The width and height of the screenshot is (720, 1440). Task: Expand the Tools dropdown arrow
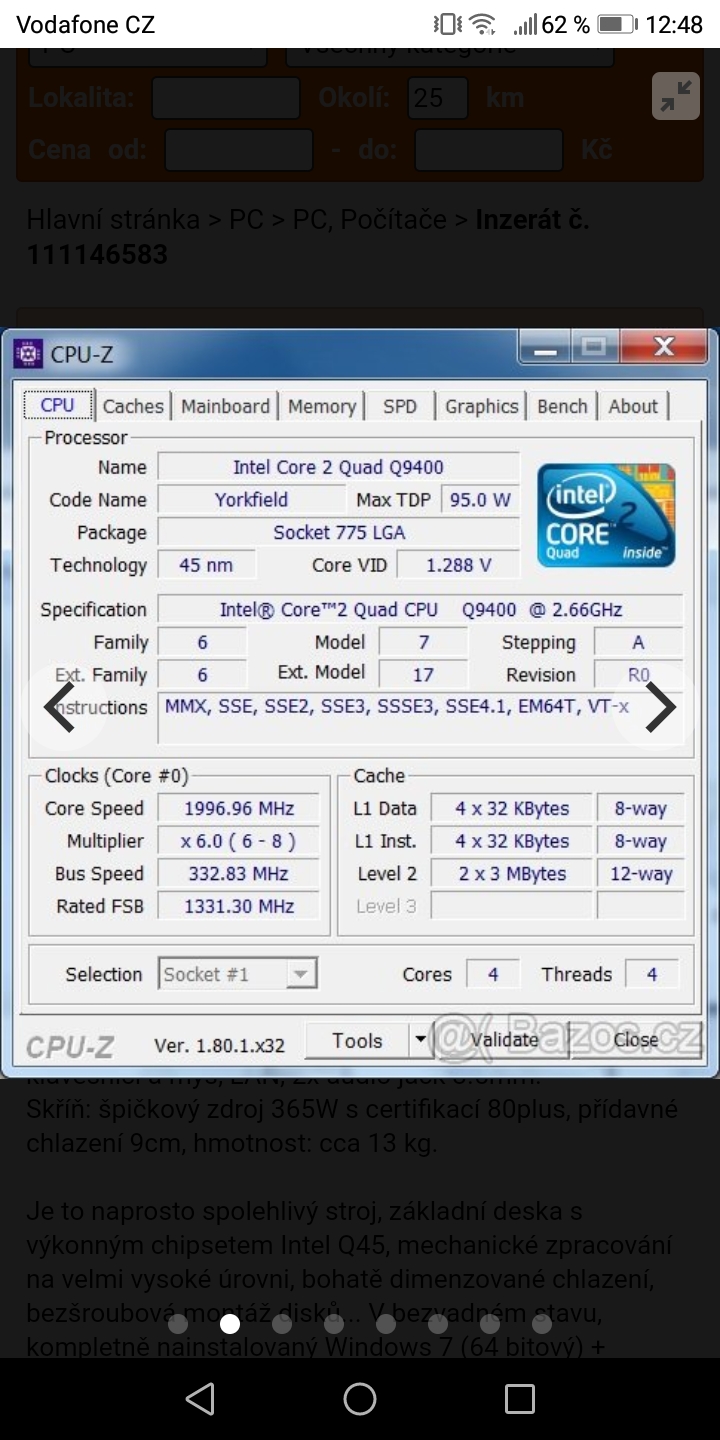coord(421,1041)
